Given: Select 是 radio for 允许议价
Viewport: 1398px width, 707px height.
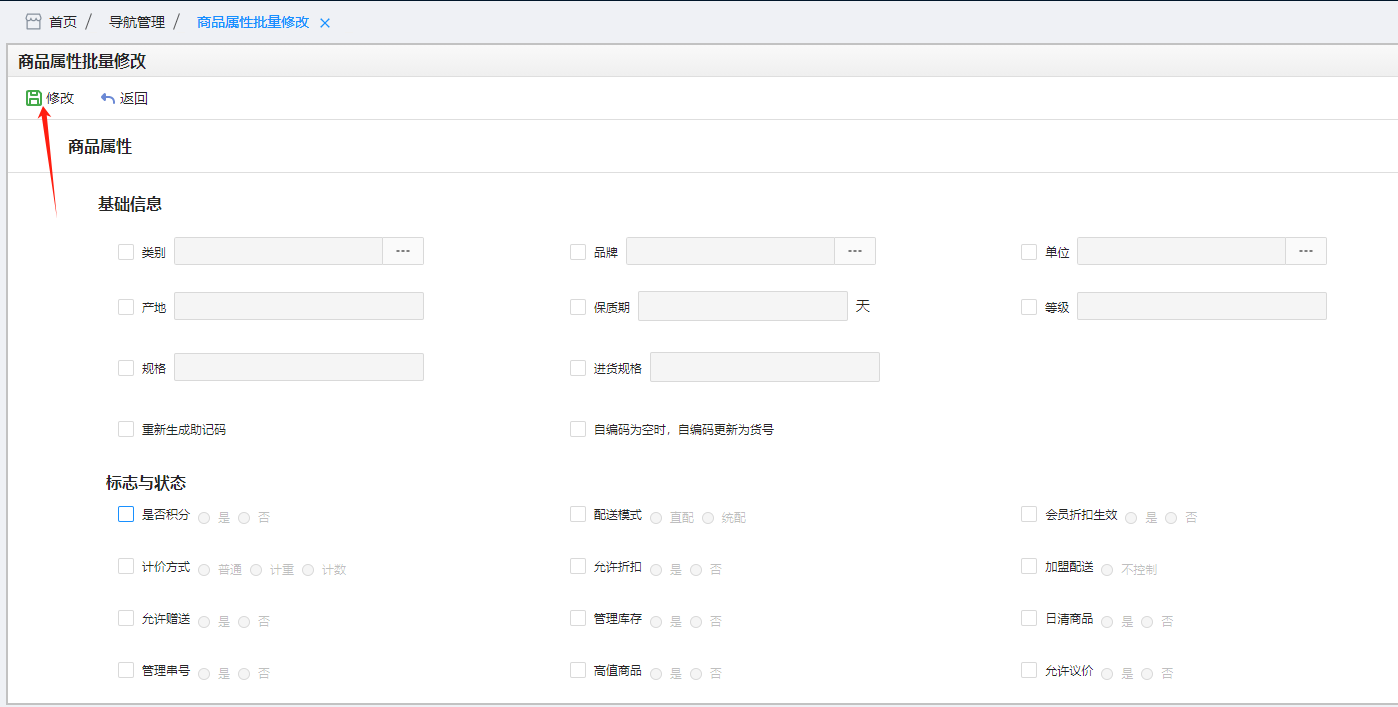Looking at the screenshot, I should (1107, 674).
